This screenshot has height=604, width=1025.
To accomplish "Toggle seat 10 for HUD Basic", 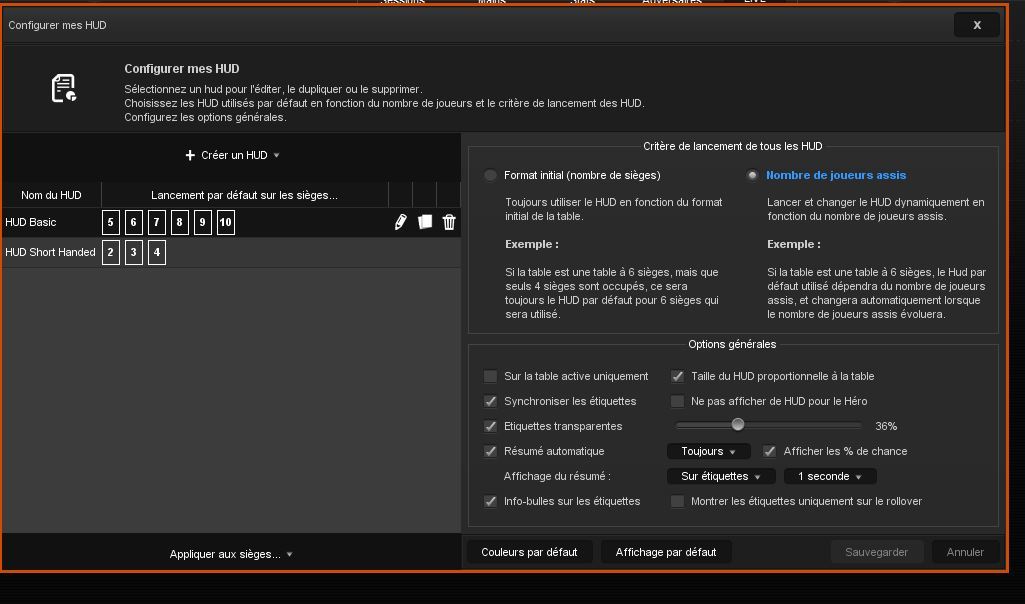I will [x=226, y=222].
